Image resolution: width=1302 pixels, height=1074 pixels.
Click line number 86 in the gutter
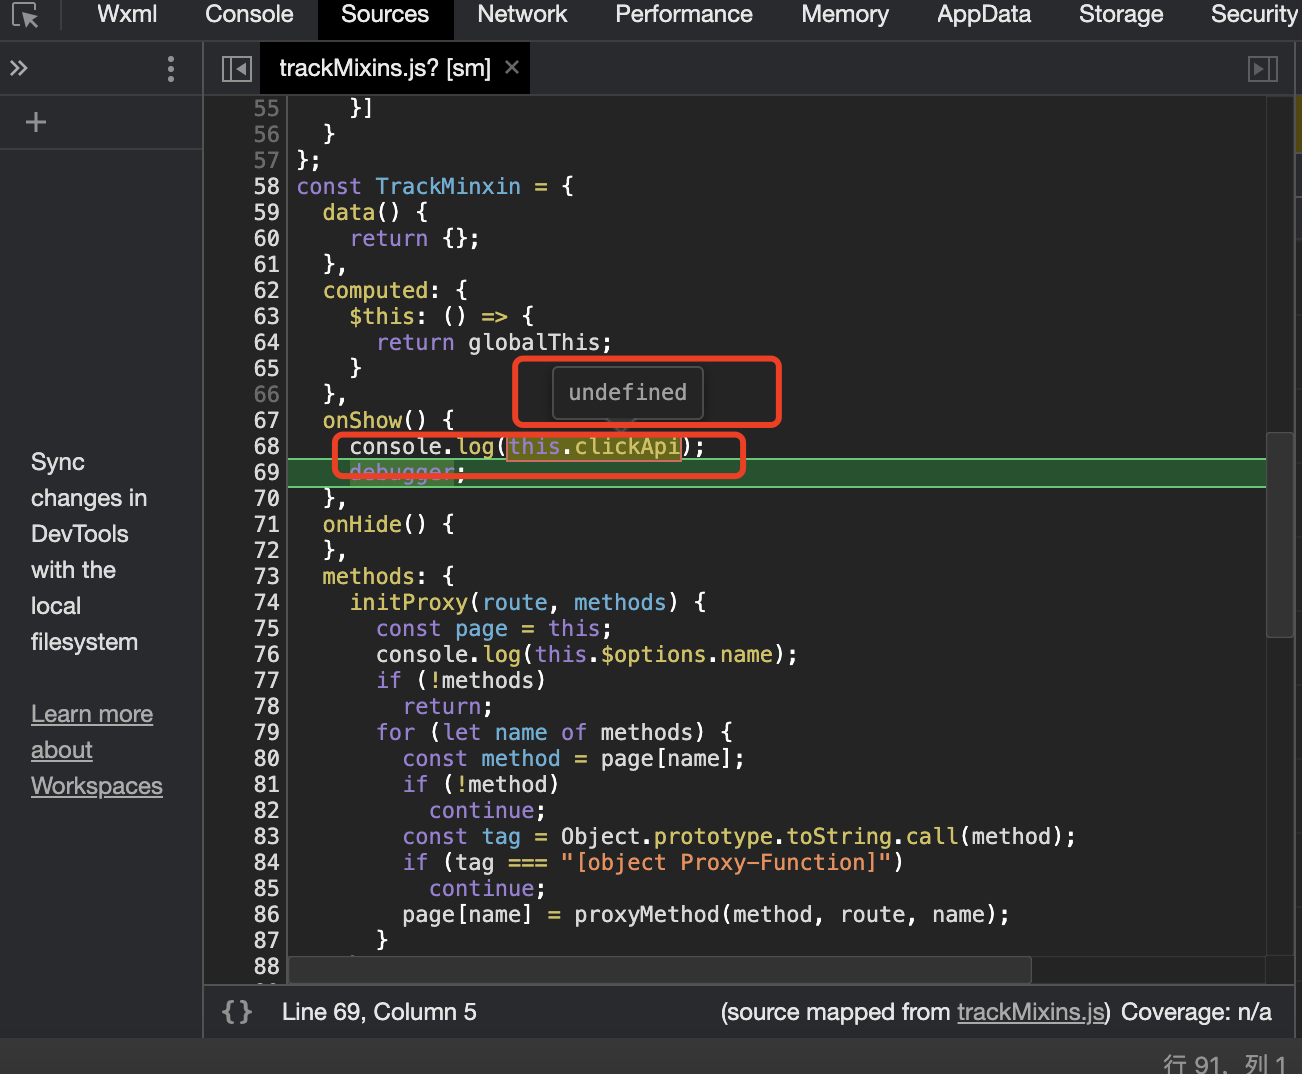(266, 914)
